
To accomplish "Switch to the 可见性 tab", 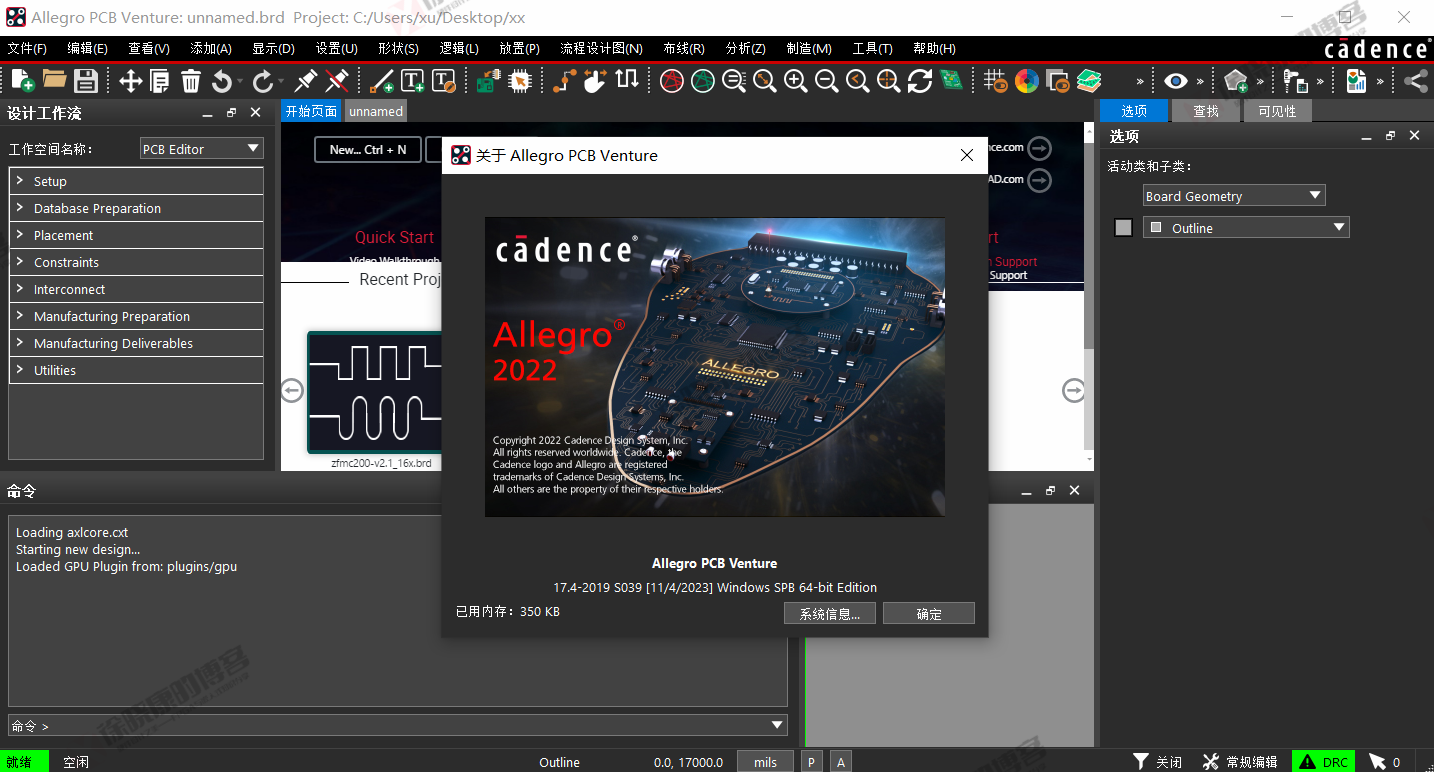I will click(1277, 111).
